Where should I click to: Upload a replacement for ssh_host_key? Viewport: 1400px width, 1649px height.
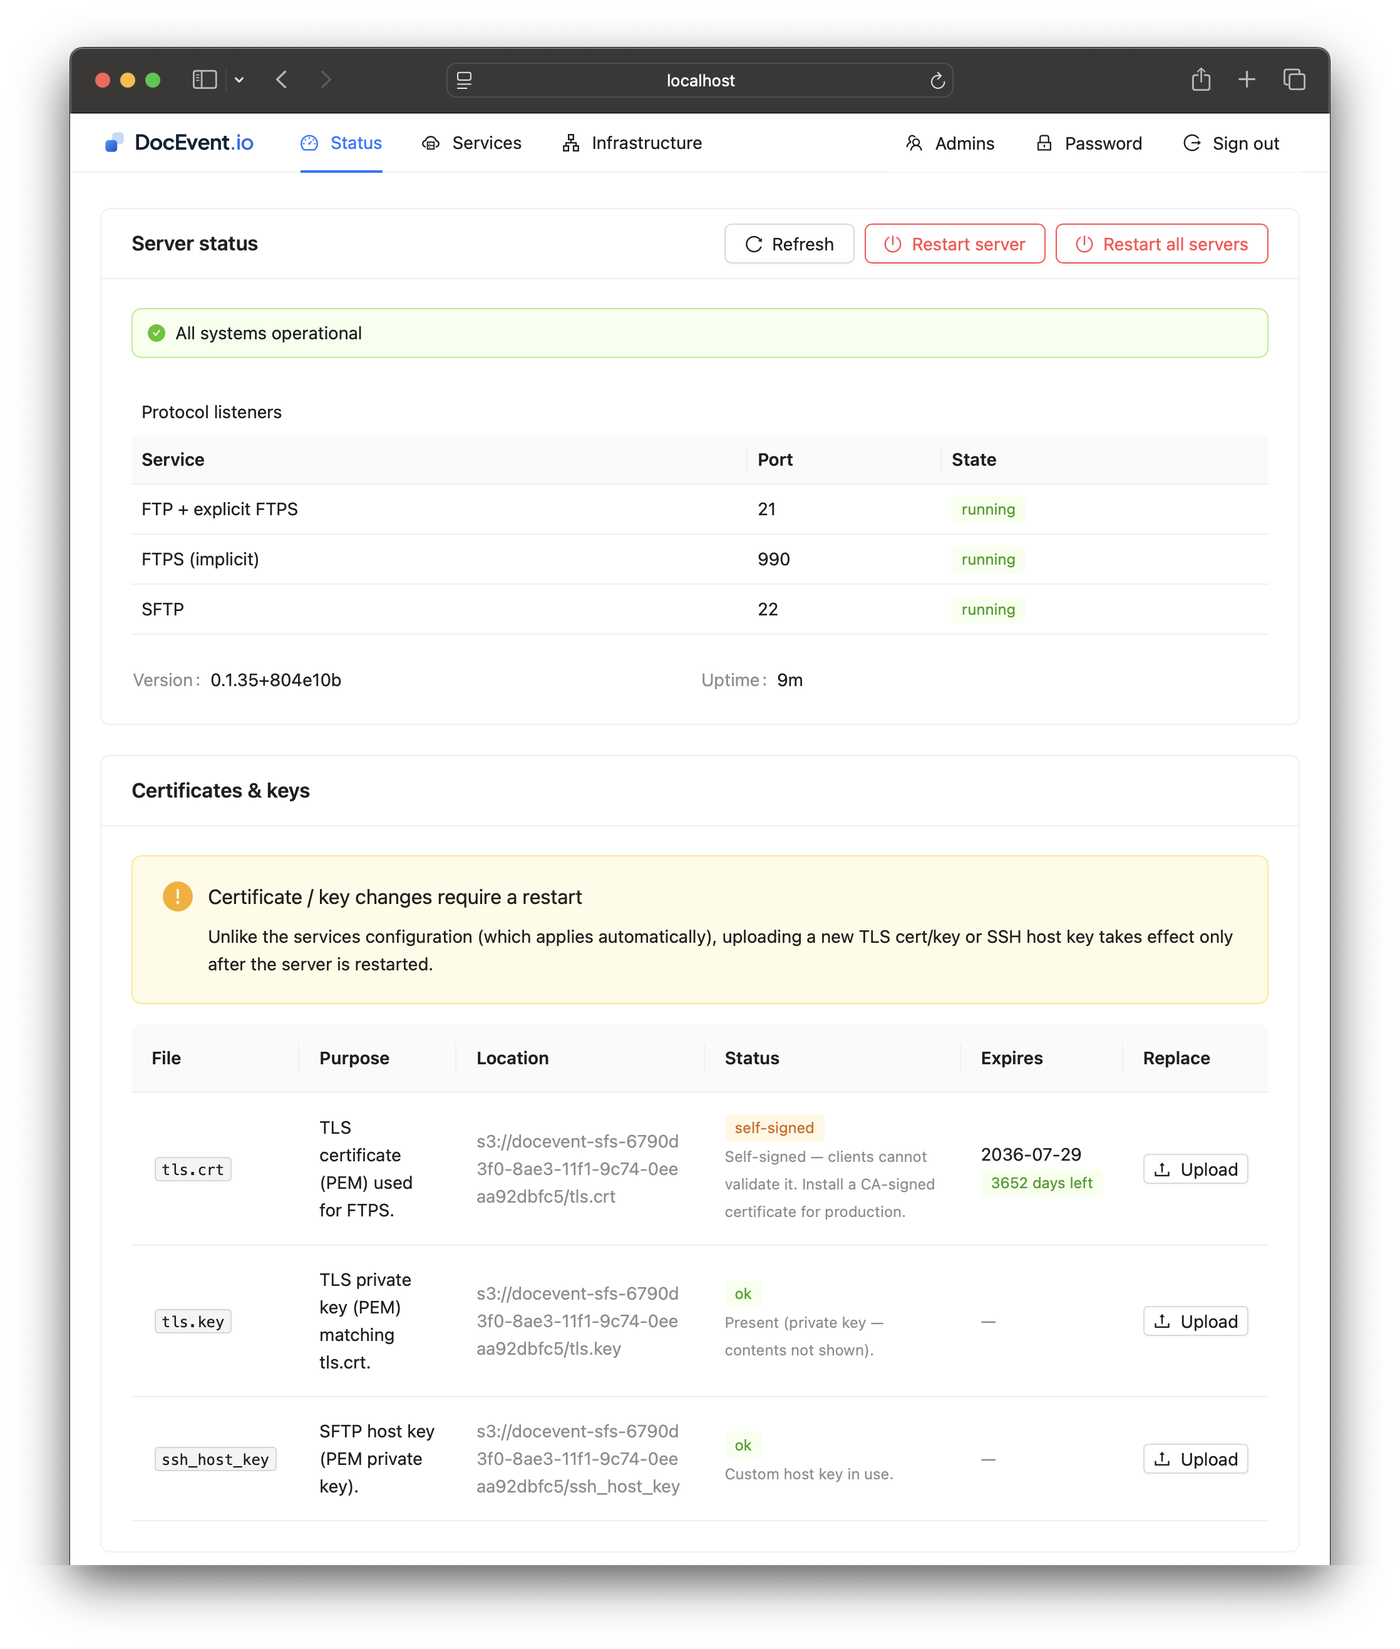[1195, 1459]
